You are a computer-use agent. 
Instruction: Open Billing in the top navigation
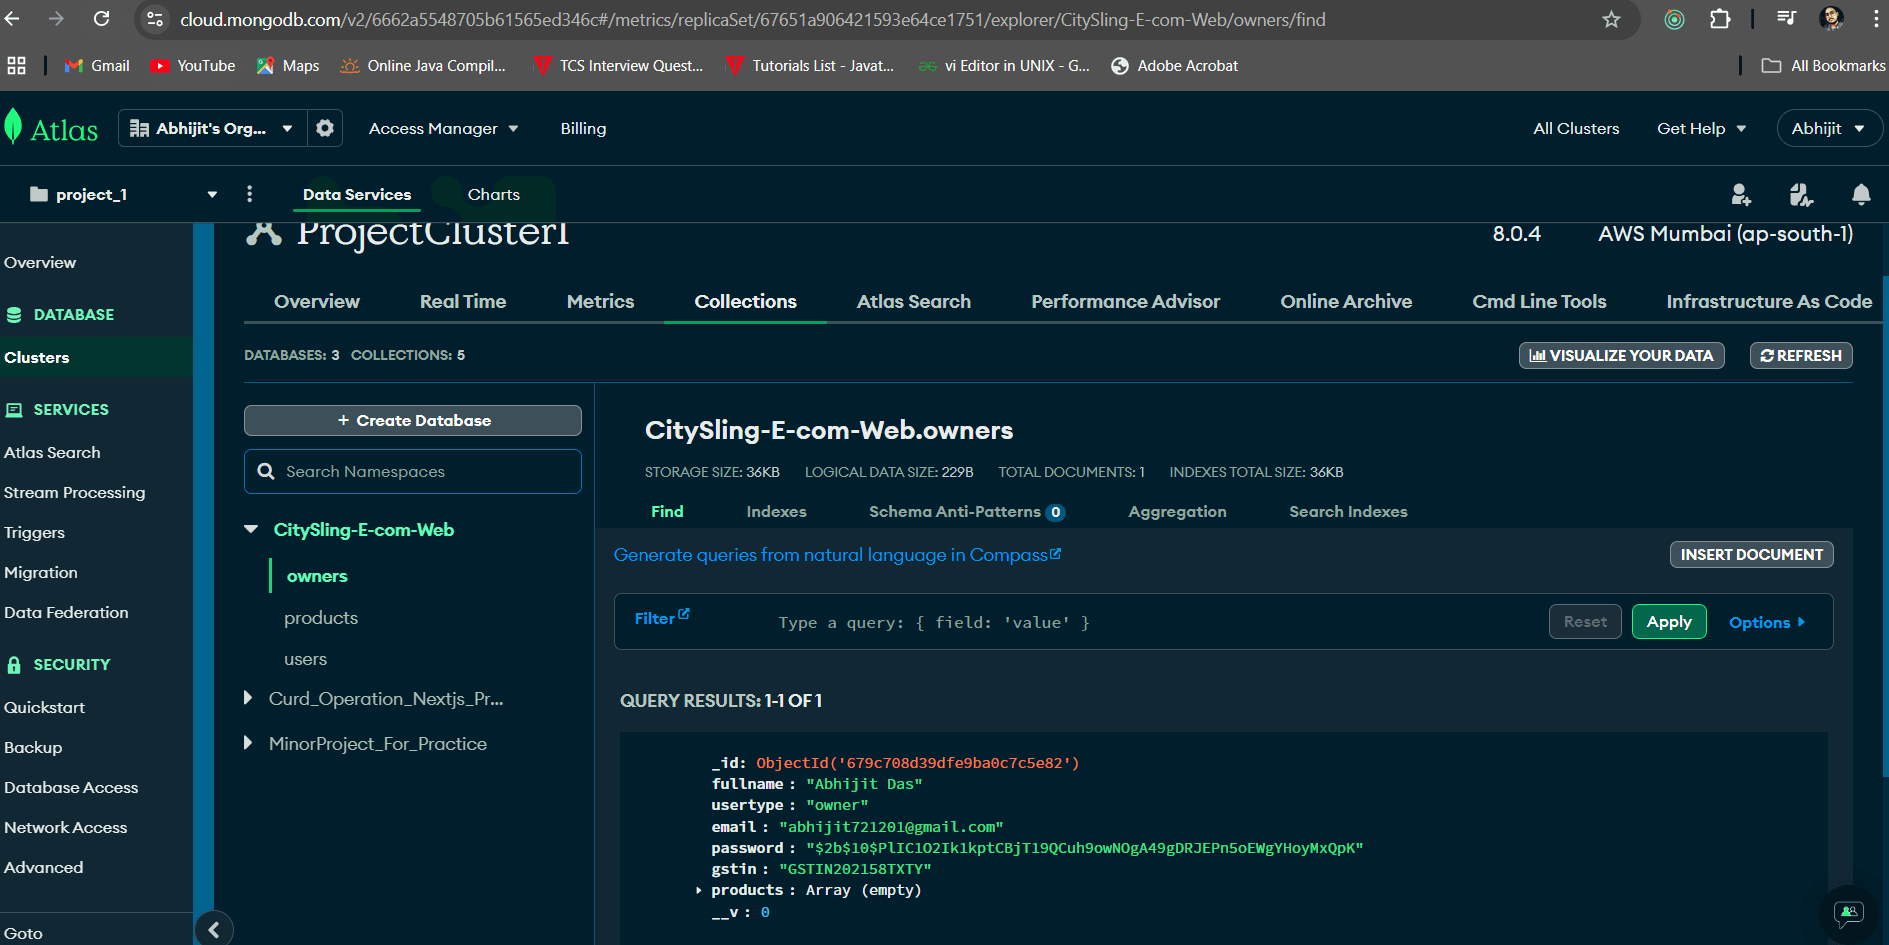point(583,128)
